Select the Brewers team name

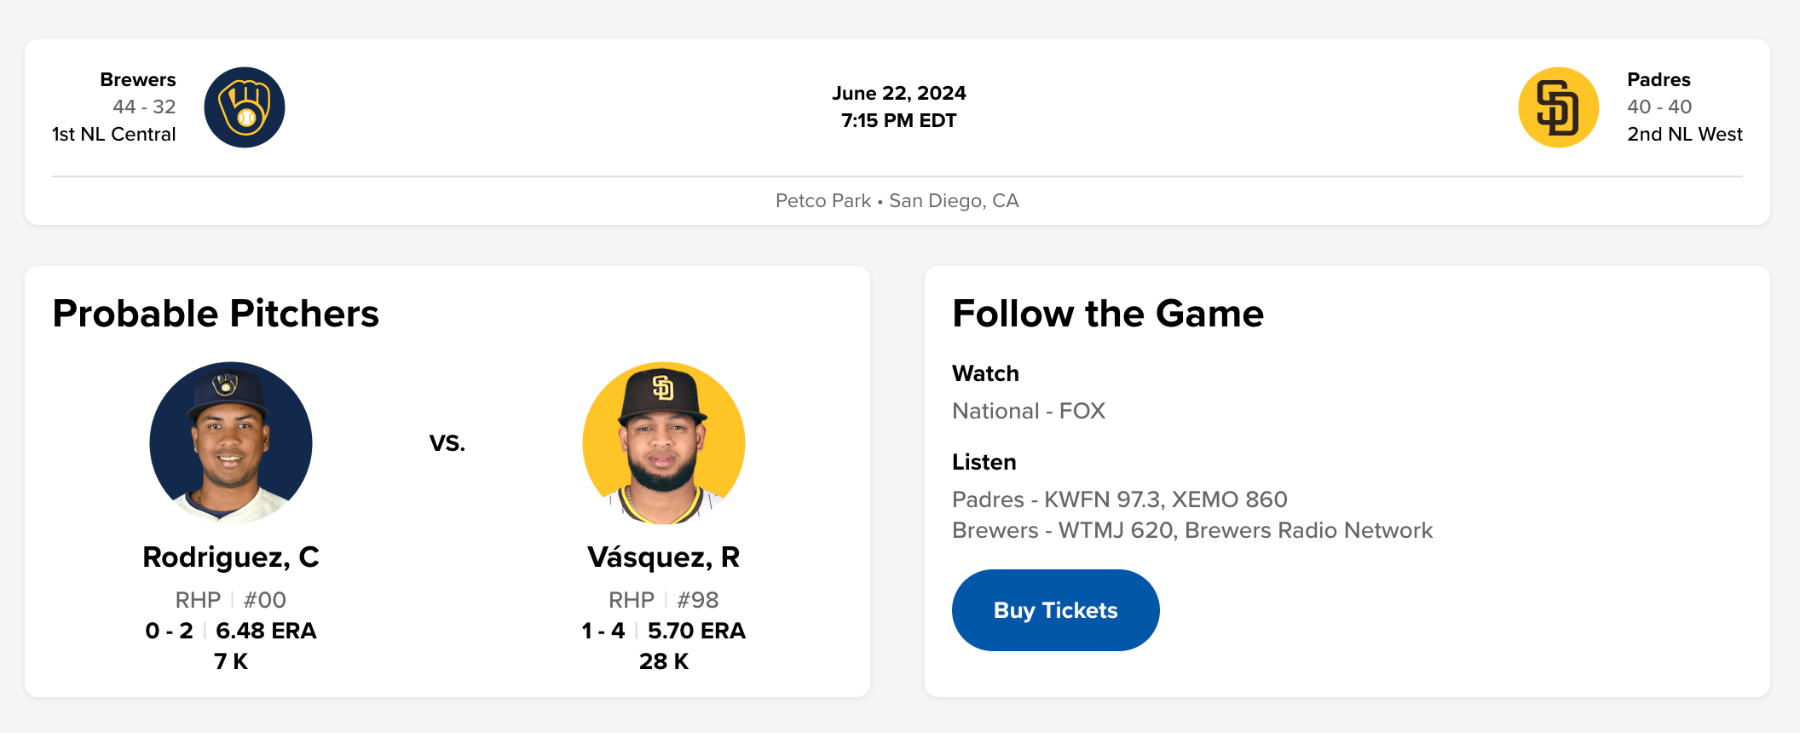tap(138, 80)
